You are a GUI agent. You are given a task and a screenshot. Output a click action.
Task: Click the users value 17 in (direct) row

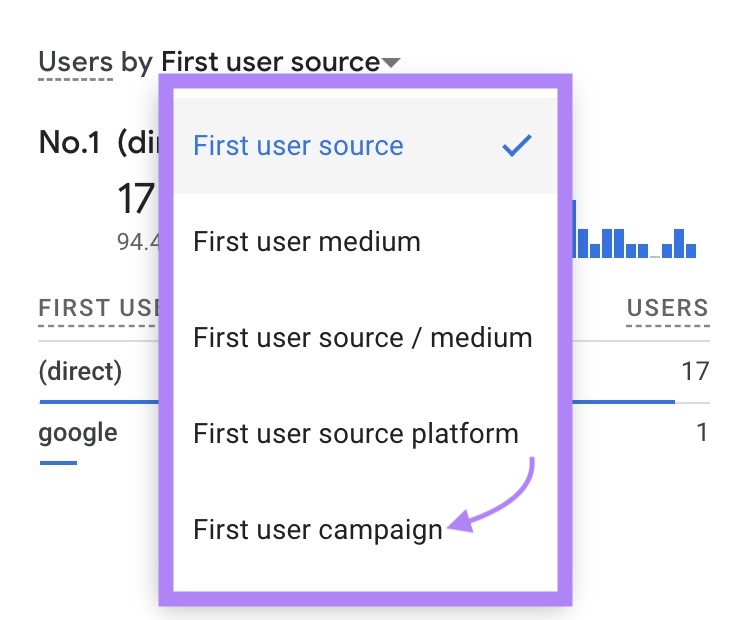pos(694,372)
